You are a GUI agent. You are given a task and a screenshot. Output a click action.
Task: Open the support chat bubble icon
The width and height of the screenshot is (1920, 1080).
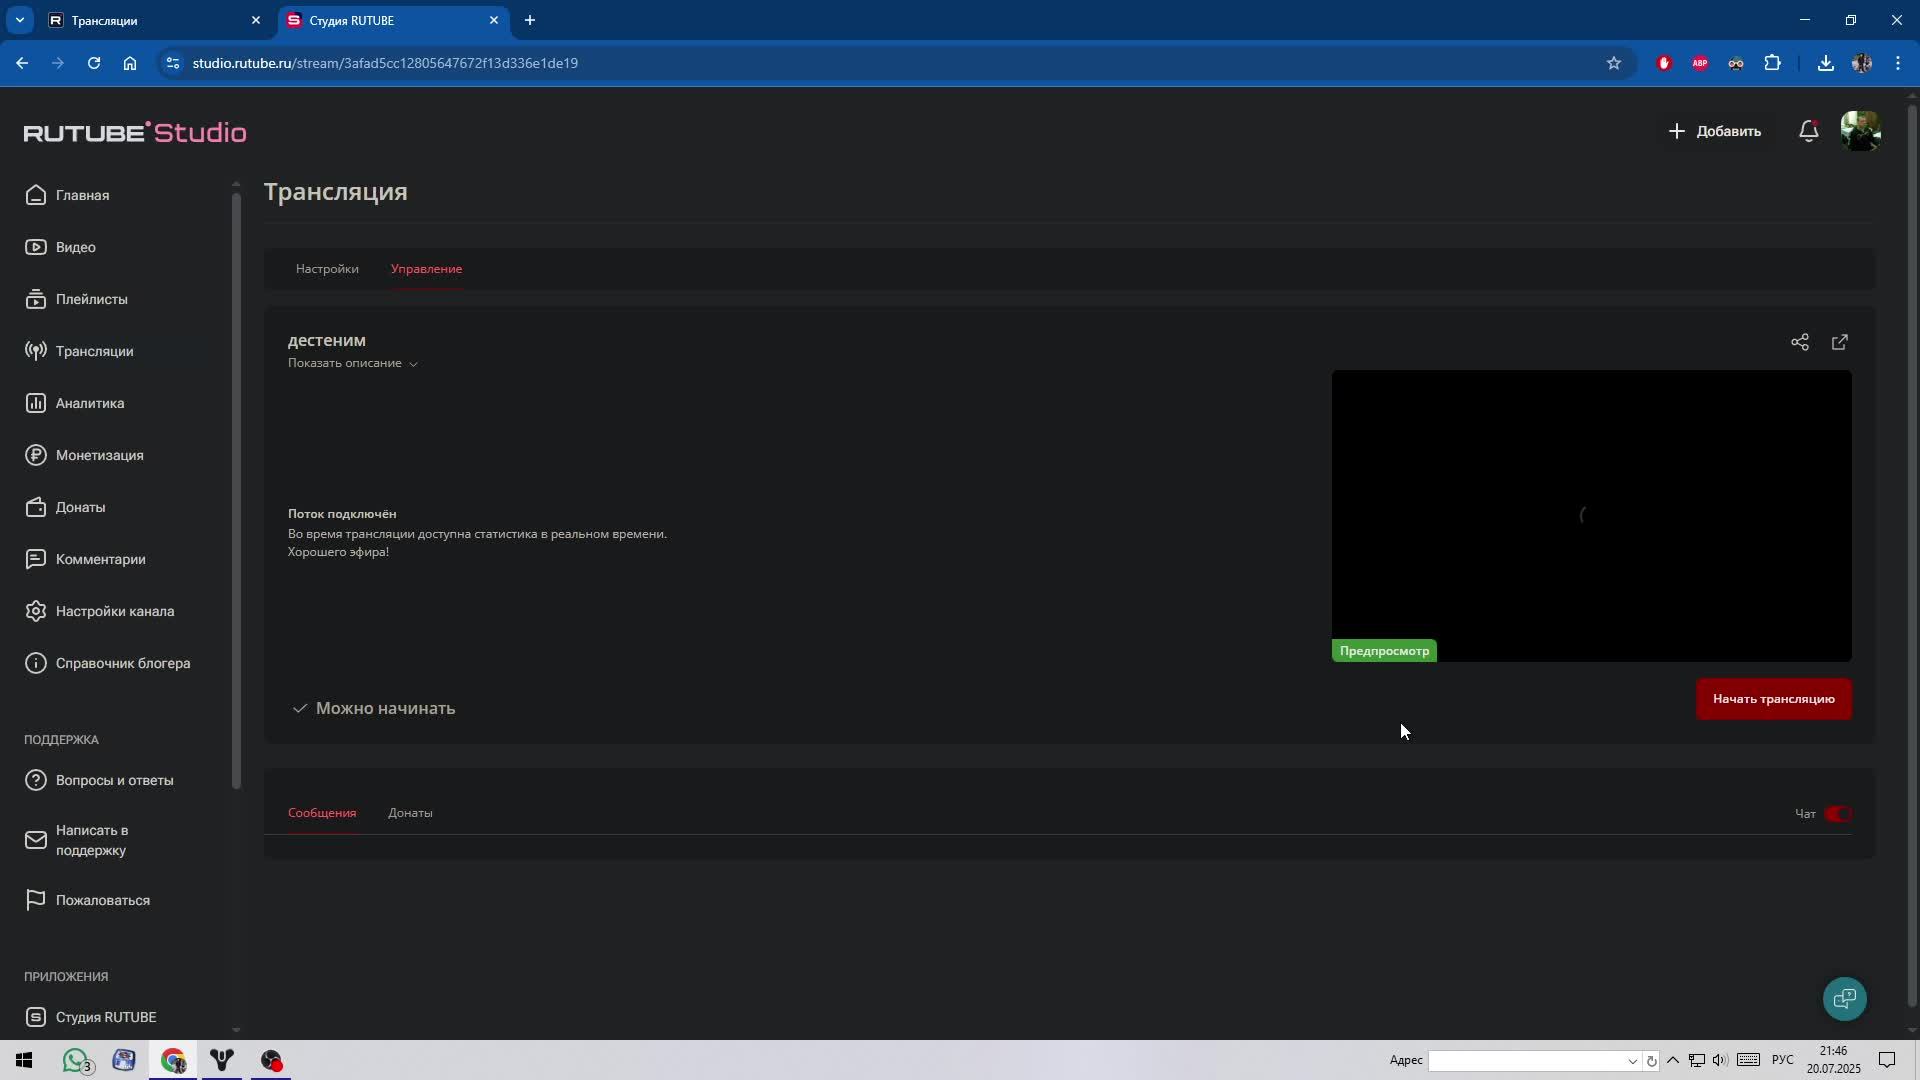[x=1844, y=998]
